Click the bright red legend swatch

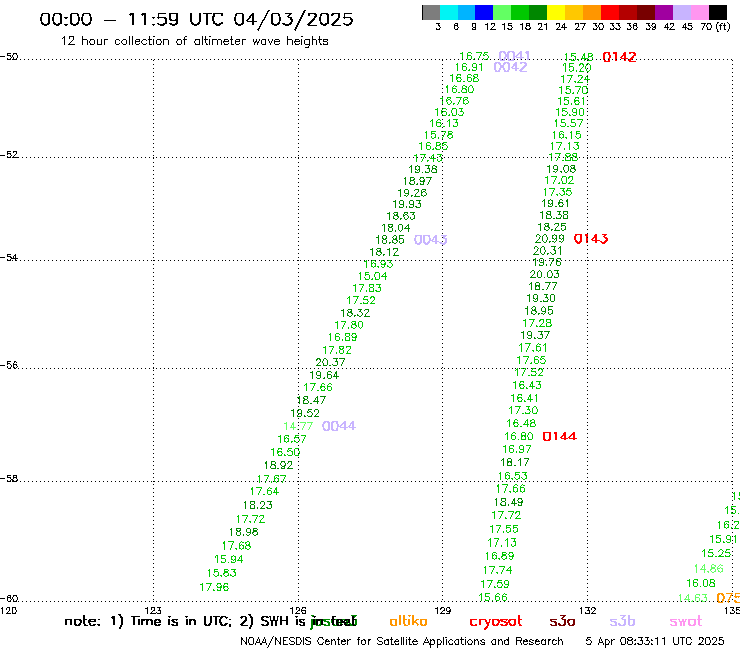[610, 12]
